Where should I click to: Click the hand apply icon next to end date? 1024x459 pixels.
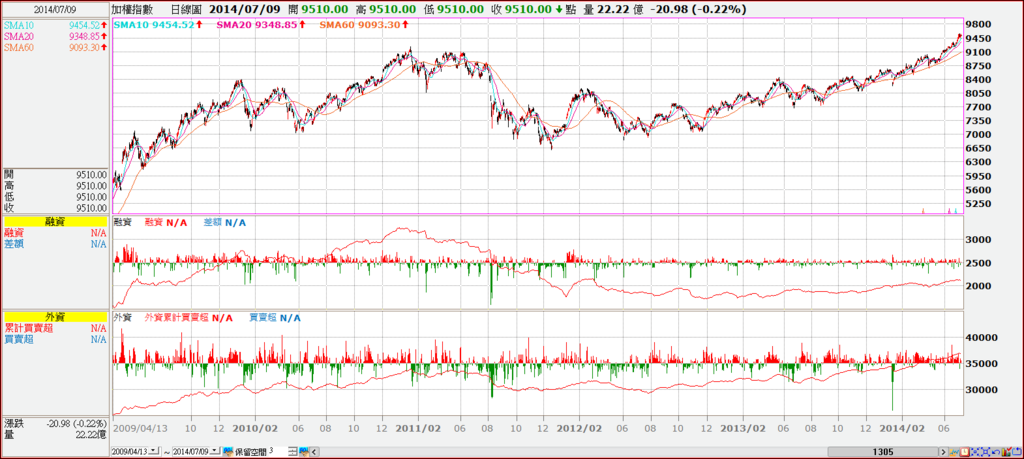point(228,451)
